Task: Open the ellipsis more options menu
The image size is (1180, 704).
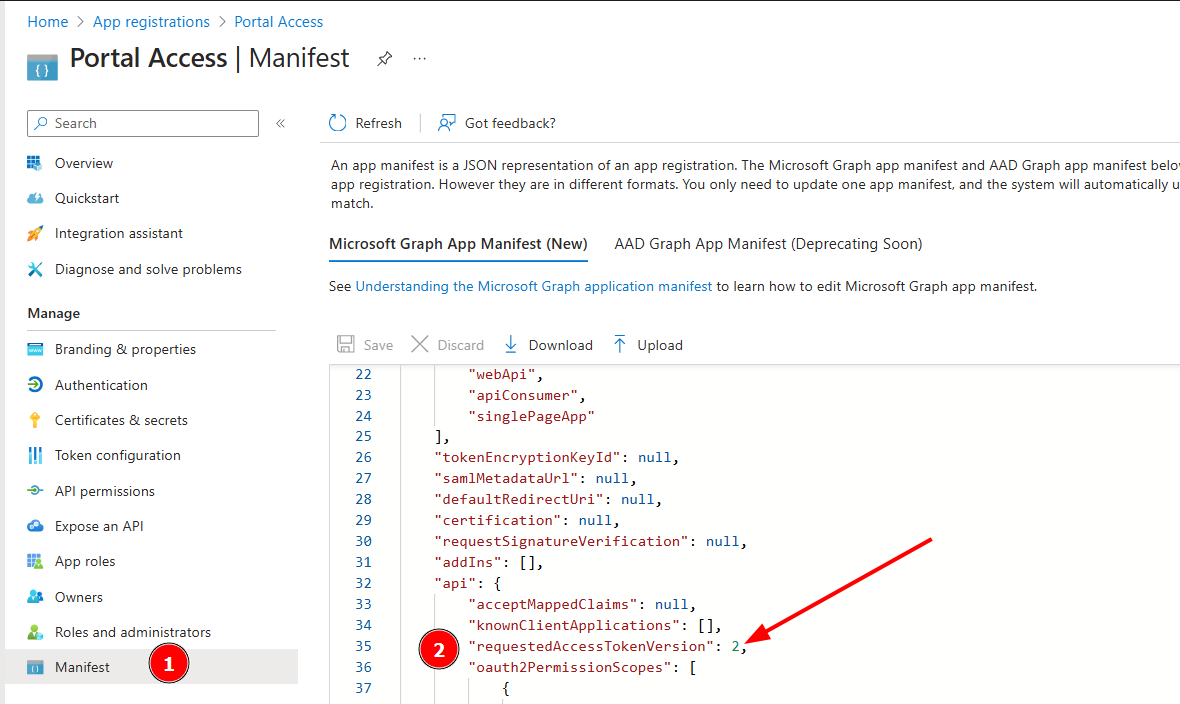Action: (420, 59)
